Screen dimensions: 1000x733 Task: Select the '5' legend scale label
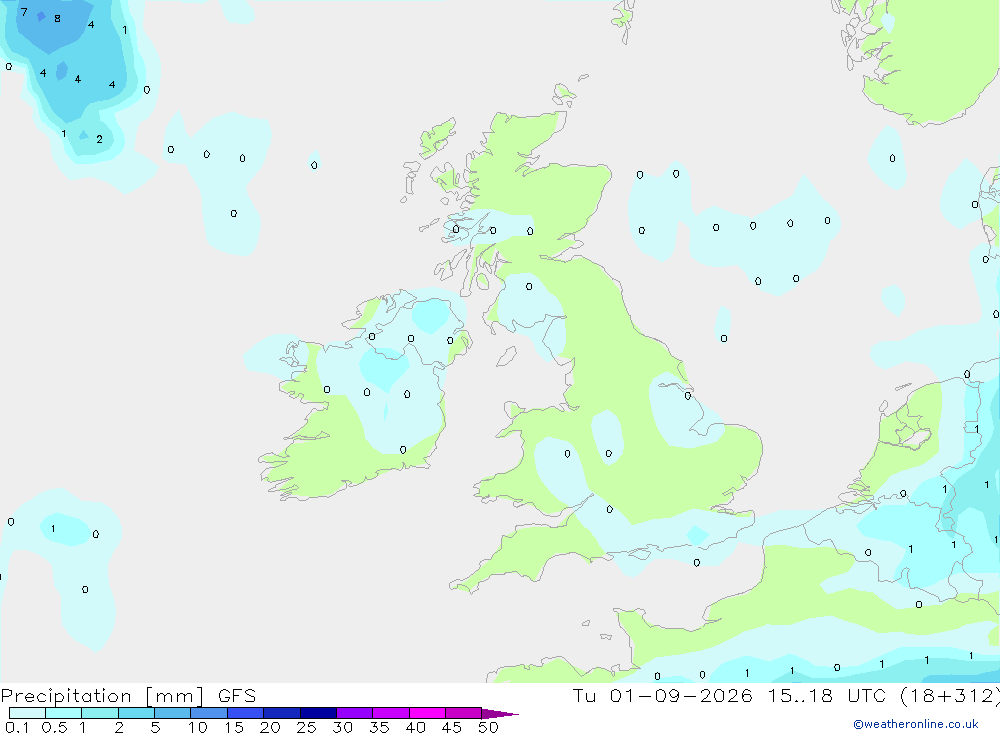pyautogui.click(x=155, y=727)
